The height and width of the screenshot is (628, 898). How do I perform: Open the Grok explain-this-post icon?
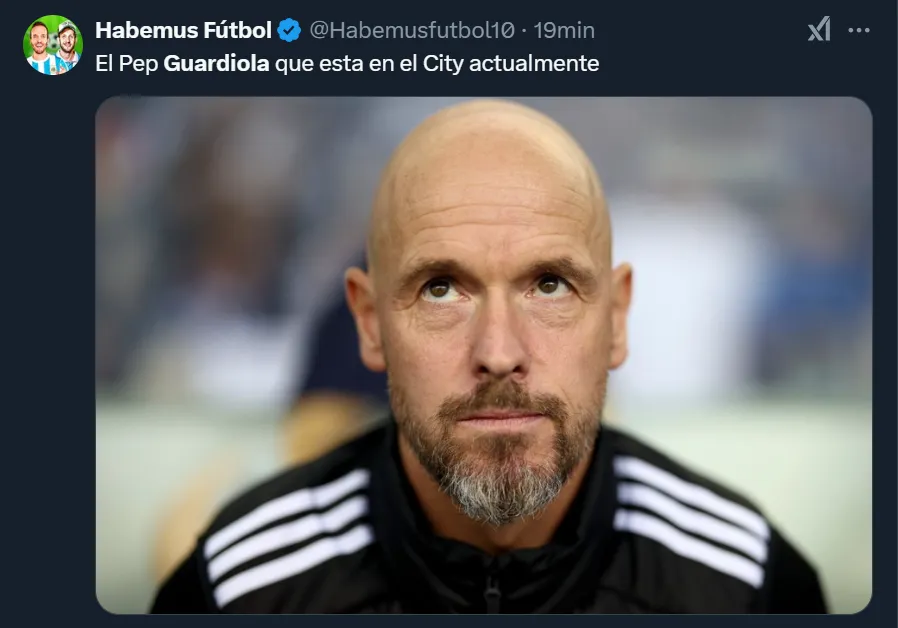[819, 30]
